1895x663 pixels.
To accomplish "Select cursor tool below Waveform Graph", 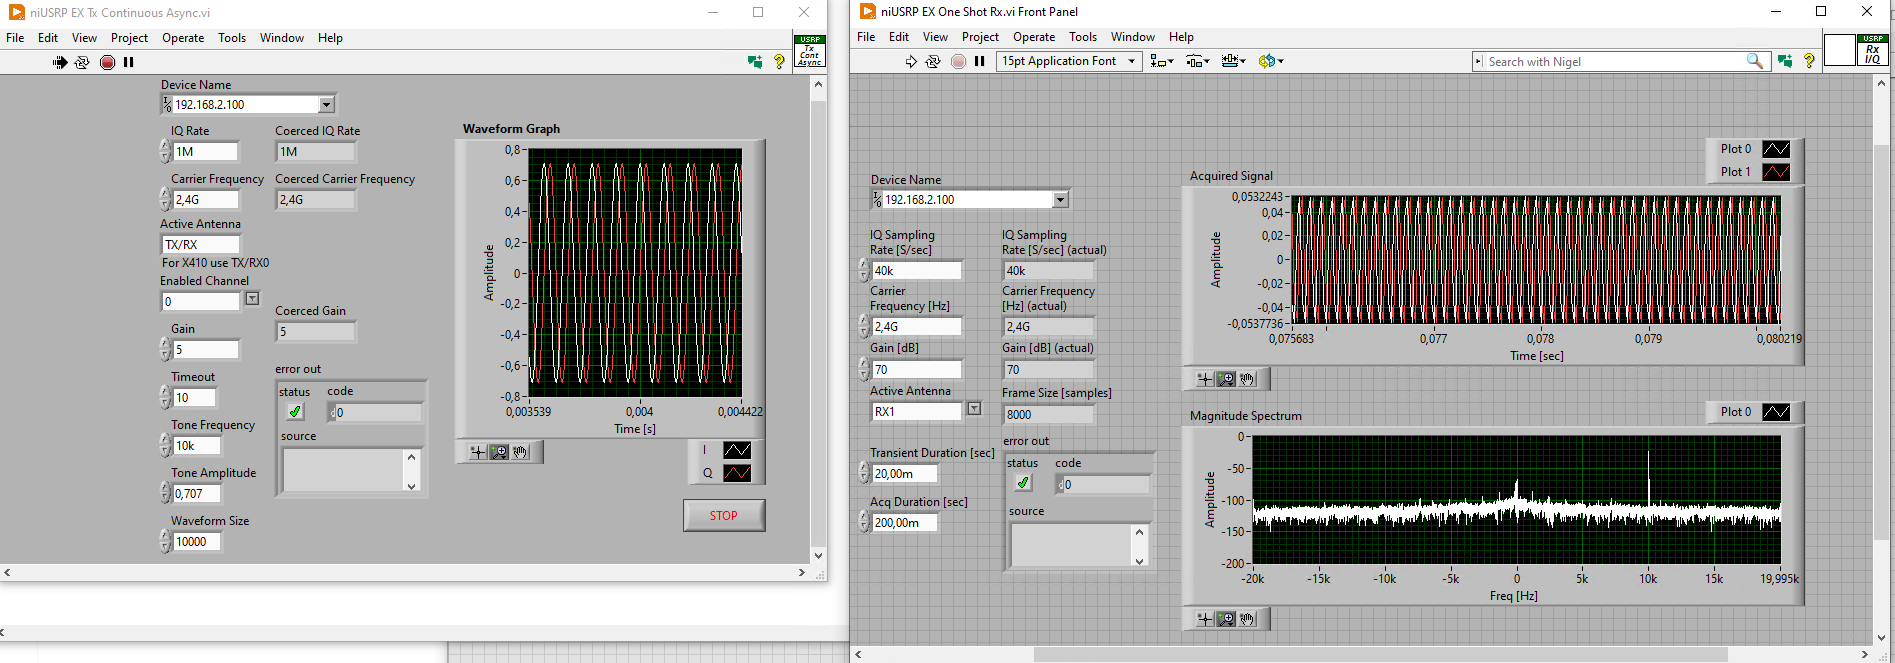I will (x=477, y=452).
